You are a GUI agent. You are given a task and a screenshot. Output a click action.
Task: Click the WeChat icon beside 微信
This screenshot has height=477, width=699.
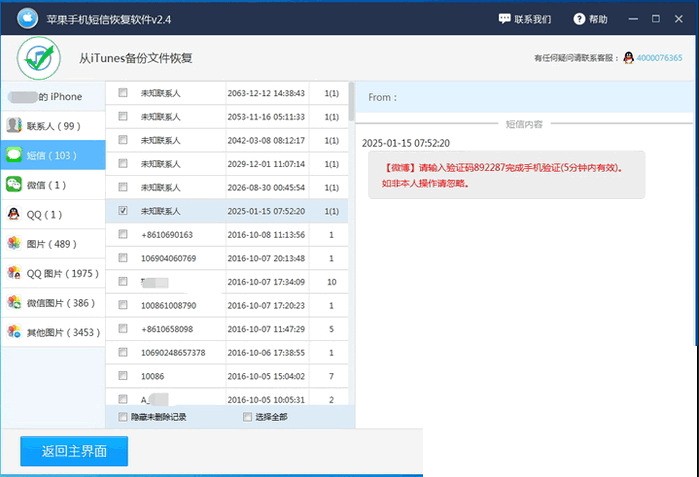[14, 184]
